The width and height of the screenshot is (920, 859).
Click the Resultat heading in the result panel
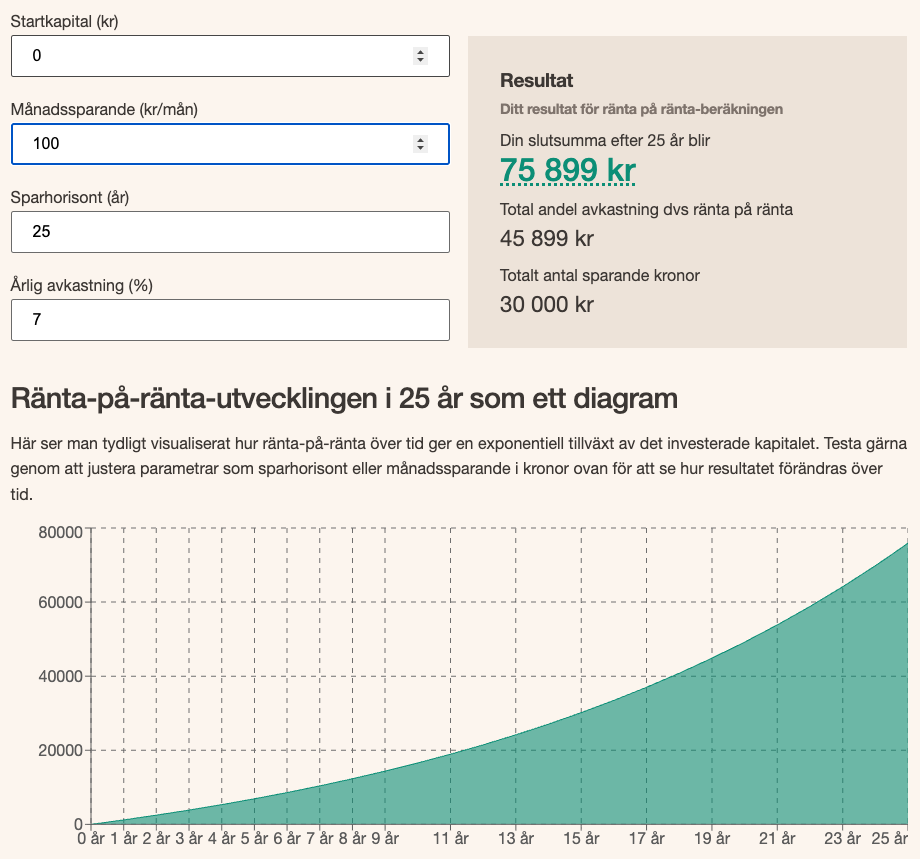click(536, 81)
